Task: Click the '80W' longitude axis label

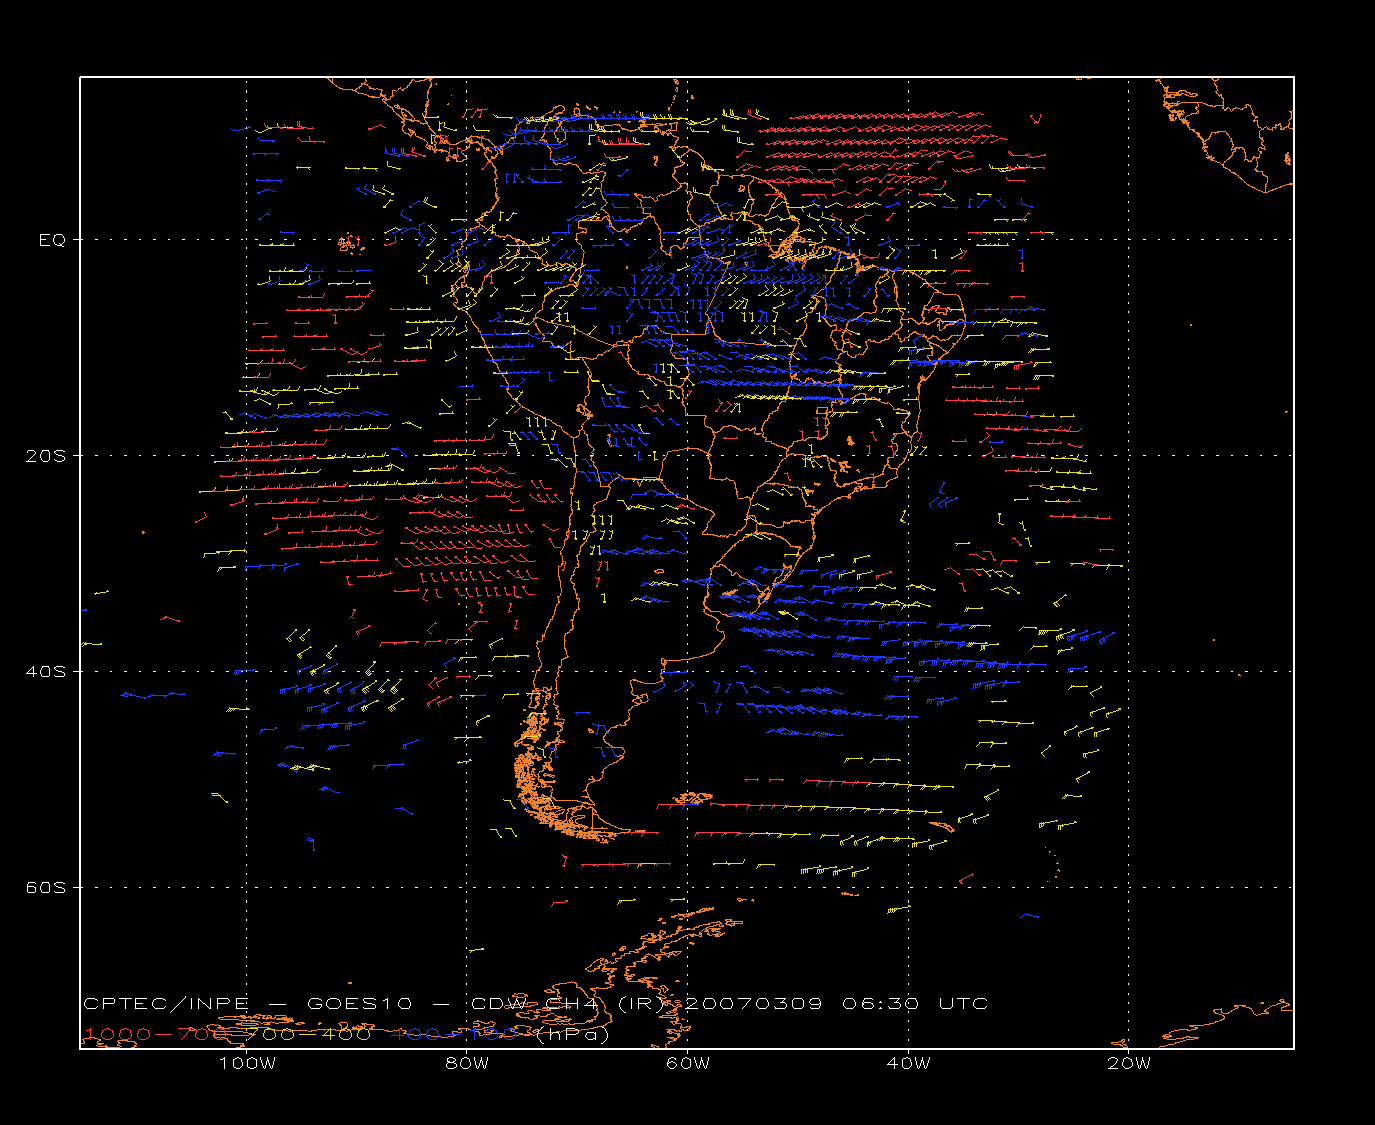Action: point(467,1063)
